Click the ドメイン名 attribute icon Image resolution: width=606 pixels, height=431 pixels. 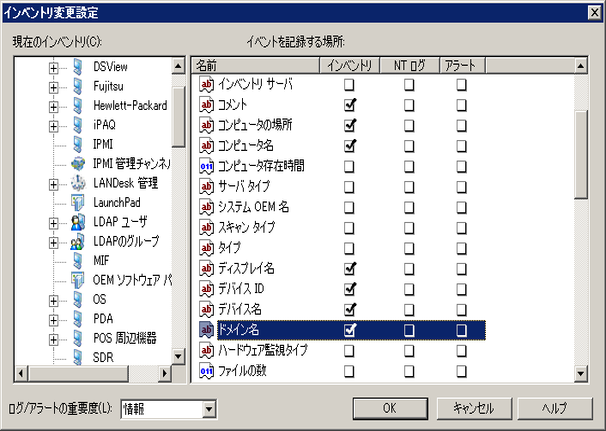click(x=206, y=330)
